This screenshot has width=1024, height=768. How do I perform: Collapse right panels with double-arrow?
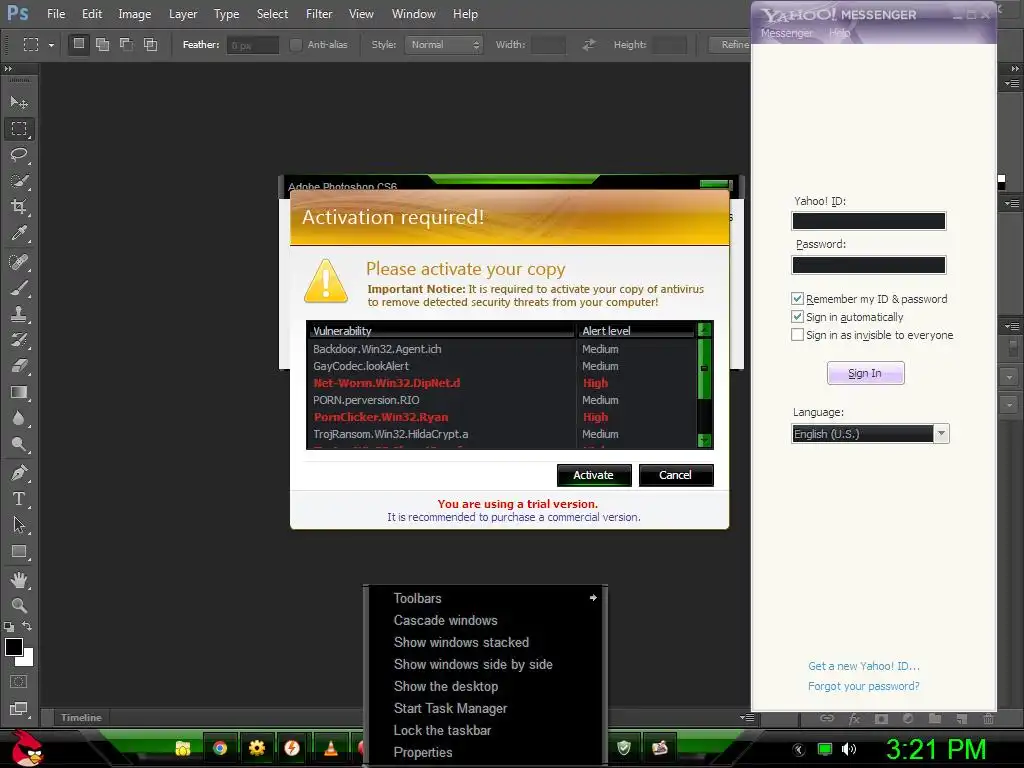coord(1014,69)
